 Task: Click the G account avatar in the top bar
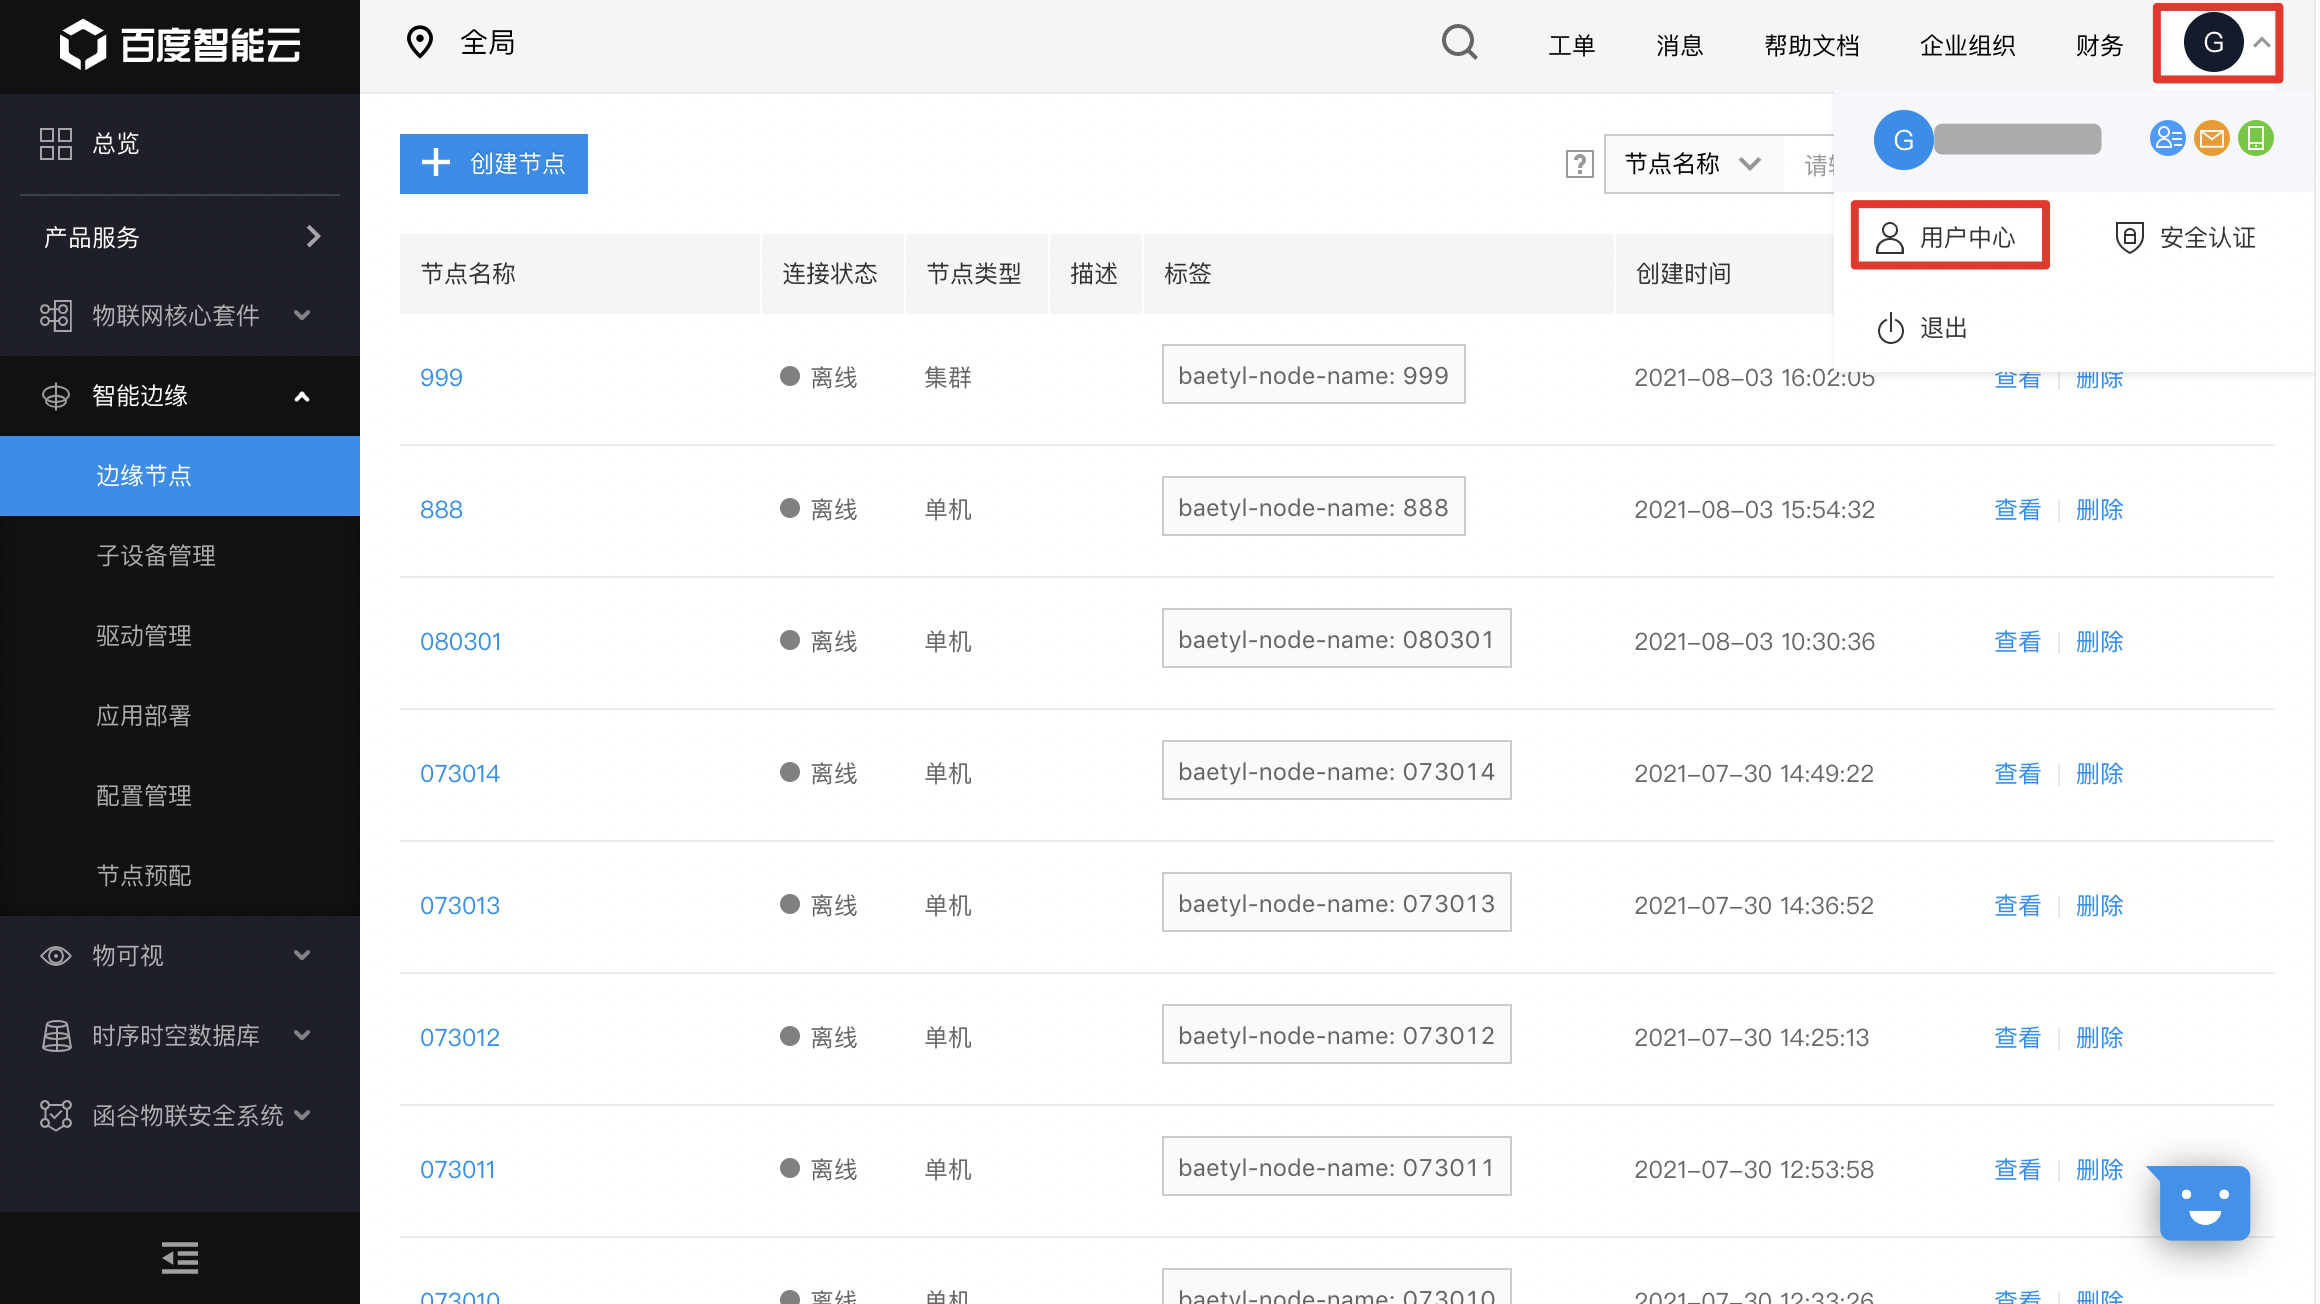(2213, 43)
